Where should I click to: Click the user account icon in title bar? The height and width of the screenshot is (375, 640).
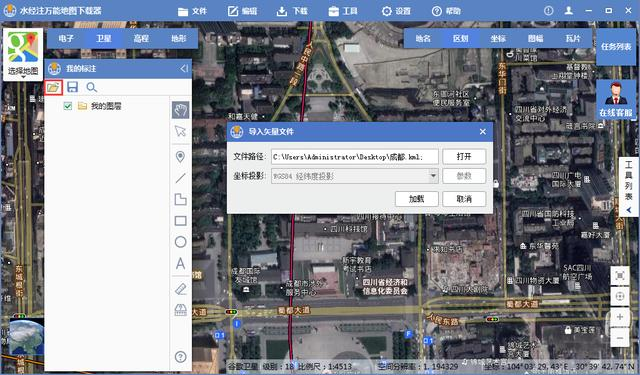[569, 11]
